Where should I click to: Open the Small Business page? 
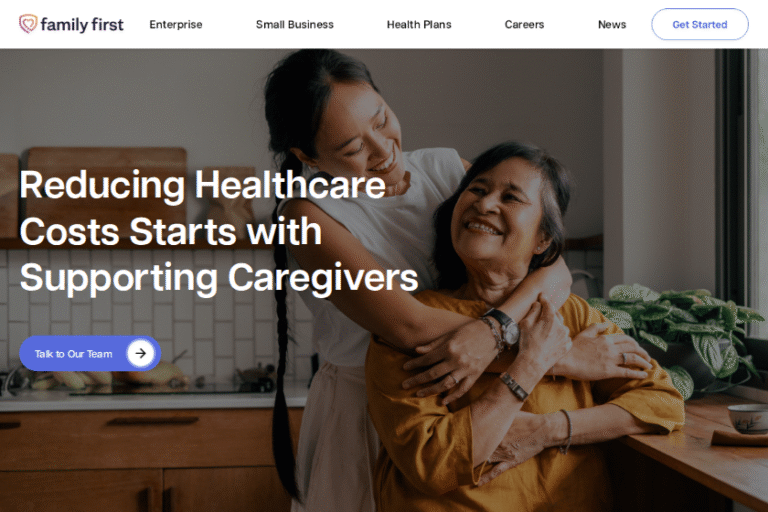click(x=294, y=24)
